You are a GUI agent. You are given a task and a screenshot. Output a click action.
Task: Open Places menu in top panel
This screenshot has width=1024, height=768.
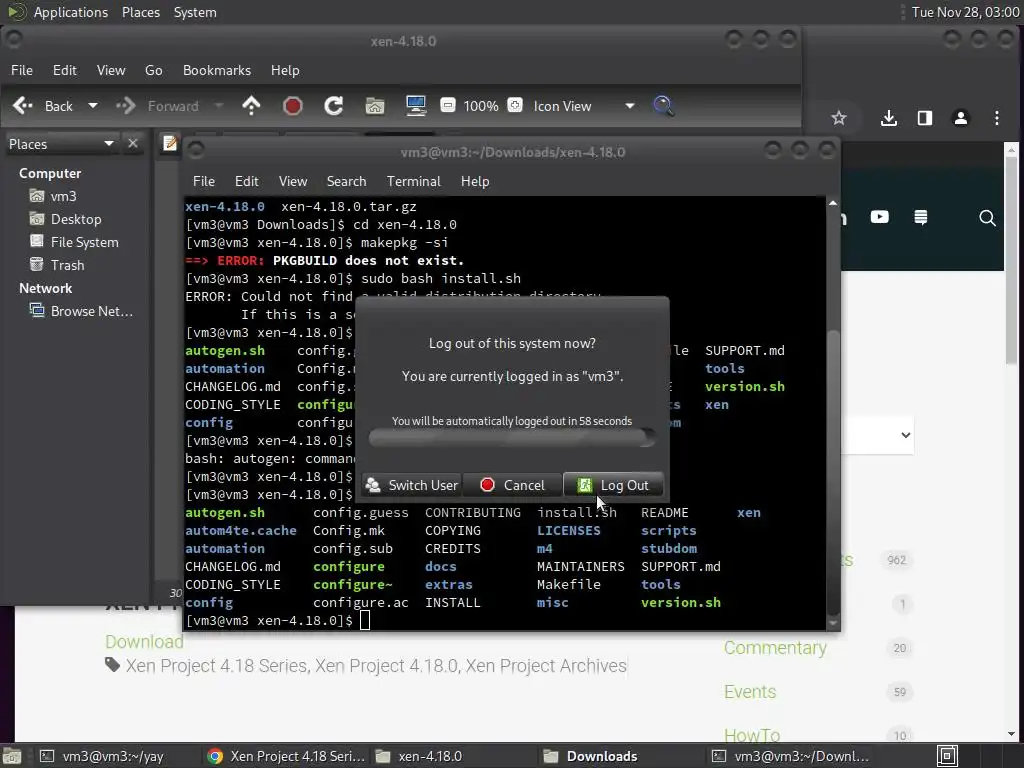click(x=140, y=12)
